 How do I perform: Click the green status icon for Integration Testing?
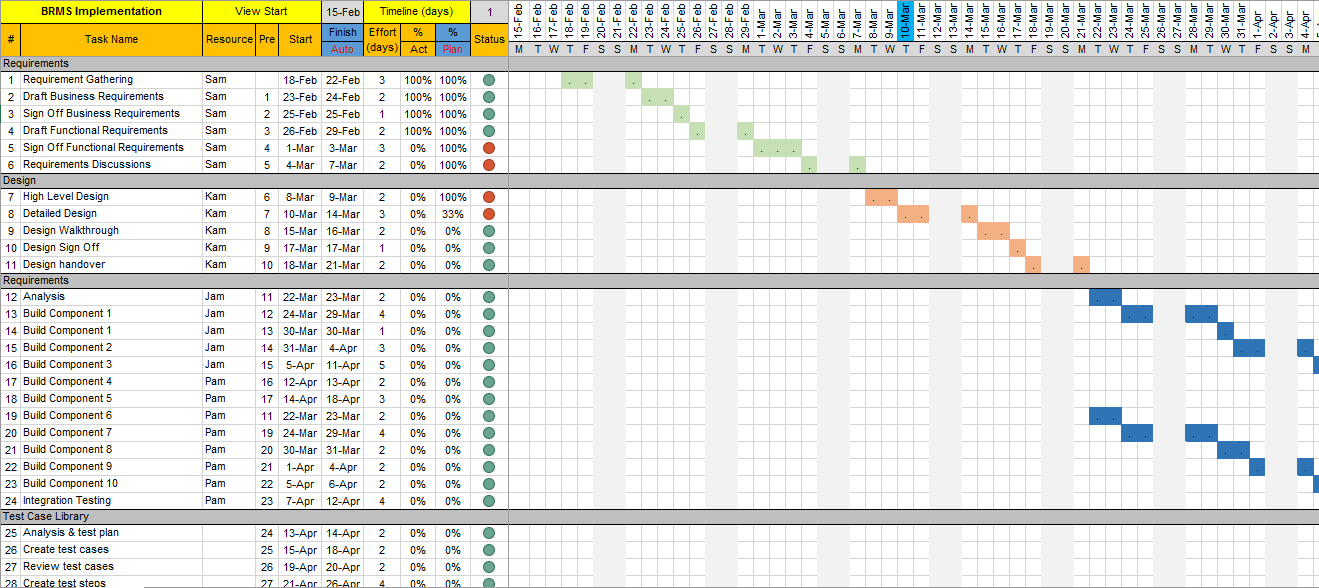click(x=488, y=500)
